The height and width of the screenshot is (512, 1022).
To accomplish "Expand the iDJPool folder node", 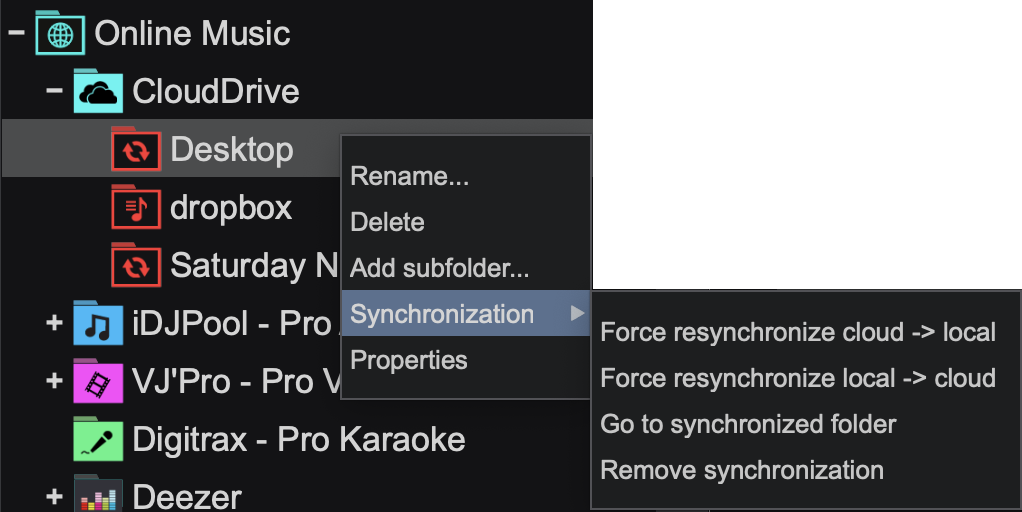I will tap(54, 324).
